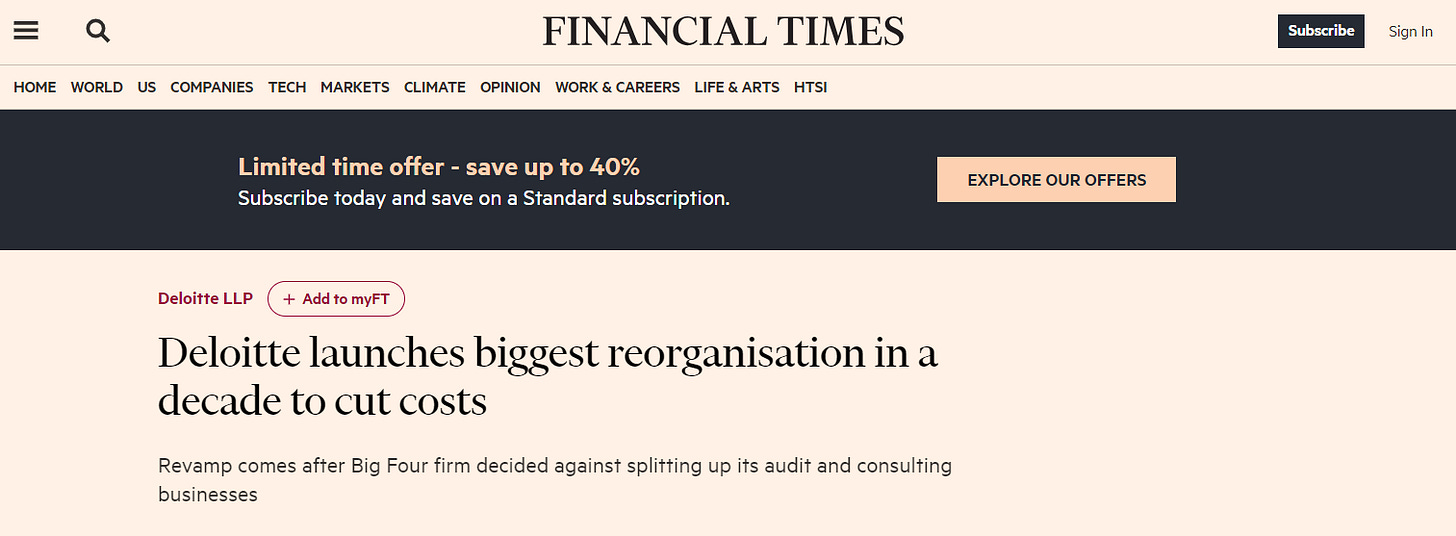Open the hamburger navigation menu
The width and height of the screenshot is (1456, 536).
point(26,31)
